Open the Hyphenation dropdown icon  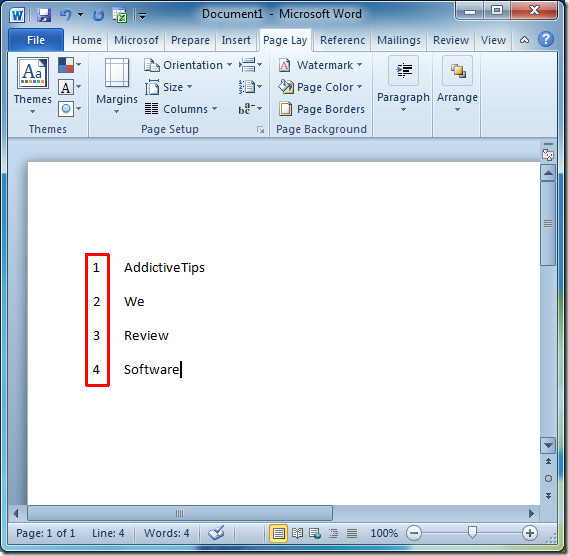(250, 109)
